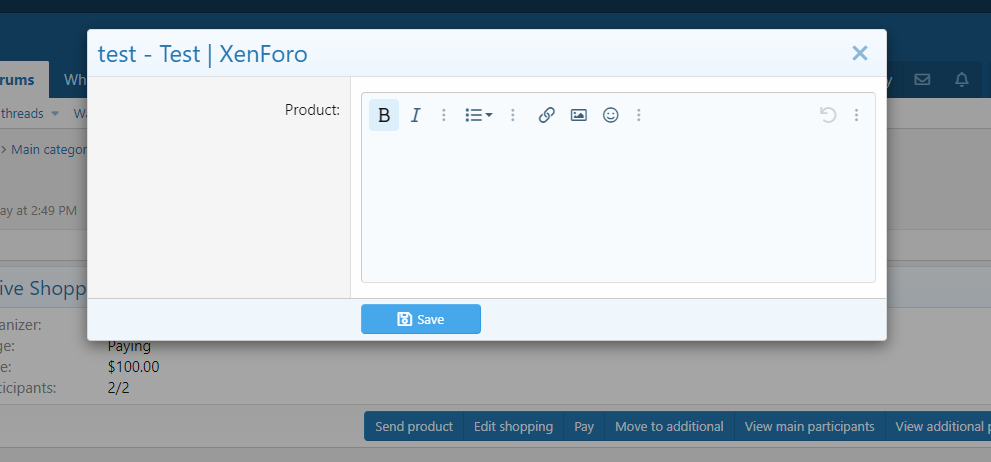Open the alerts bell icon
Screen dimensions: 991x462
click(x=962, y=80)
